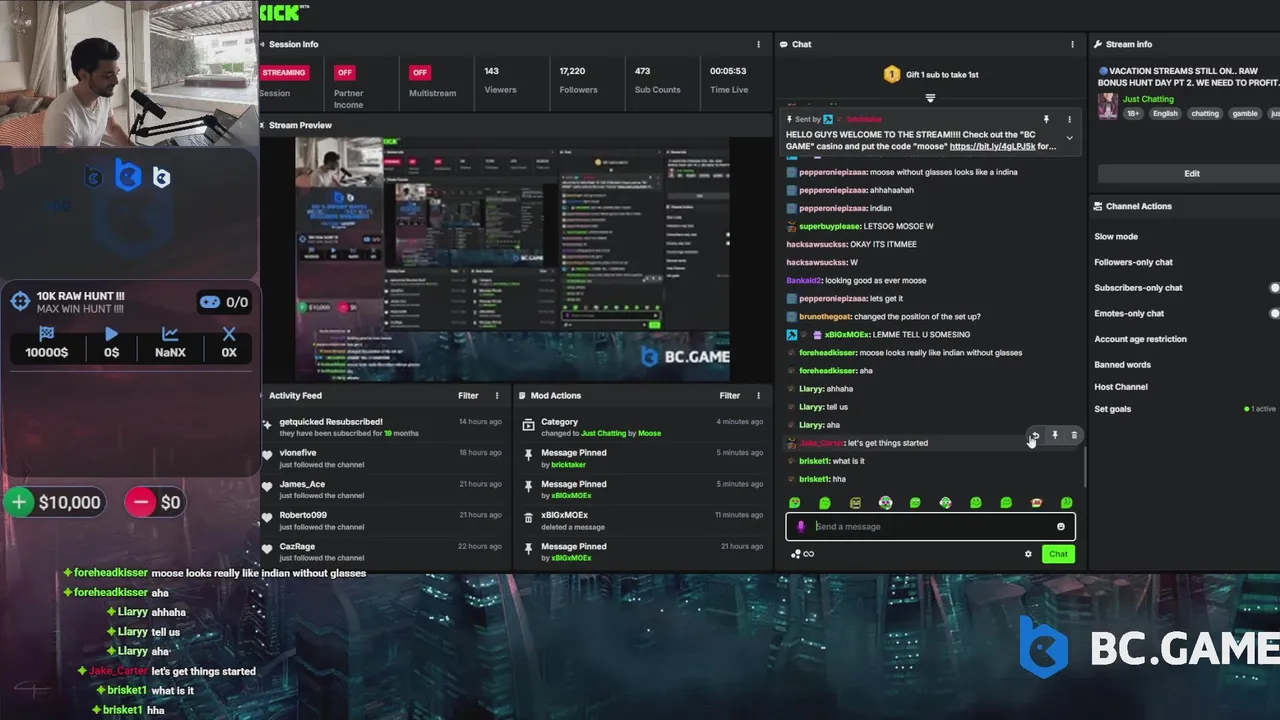This screenshot has height=720, width=1280.
Task: Click the English tag in Stream info
Action: pos(1165,113)
